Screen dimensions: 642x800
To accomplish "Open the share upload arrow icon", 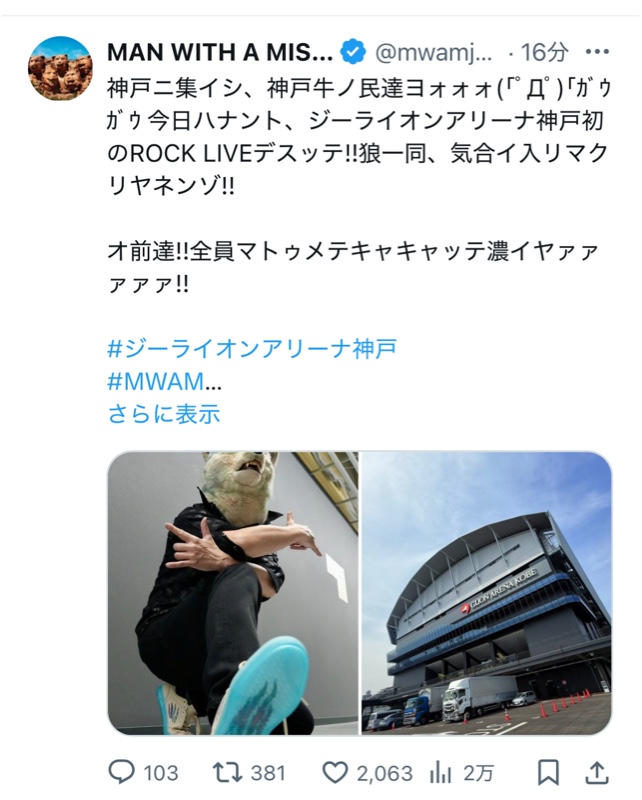I will click(x=597, y=772).
